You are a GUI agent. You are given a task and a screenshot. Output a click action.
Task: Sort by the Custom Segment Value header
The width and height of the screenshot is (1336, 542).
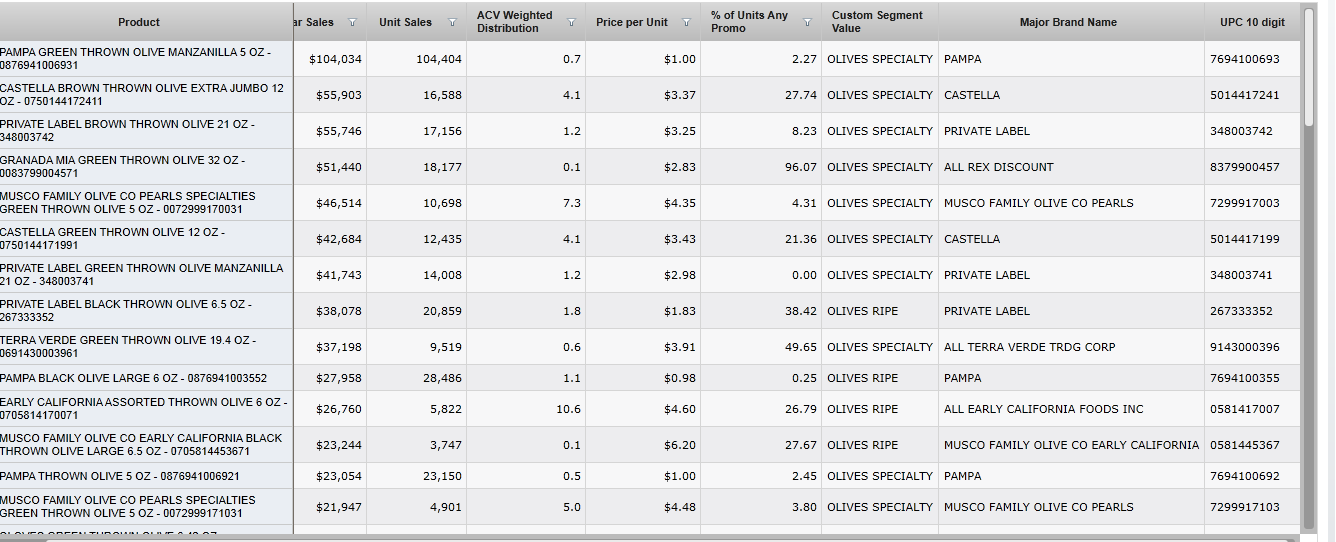[877, 22]
